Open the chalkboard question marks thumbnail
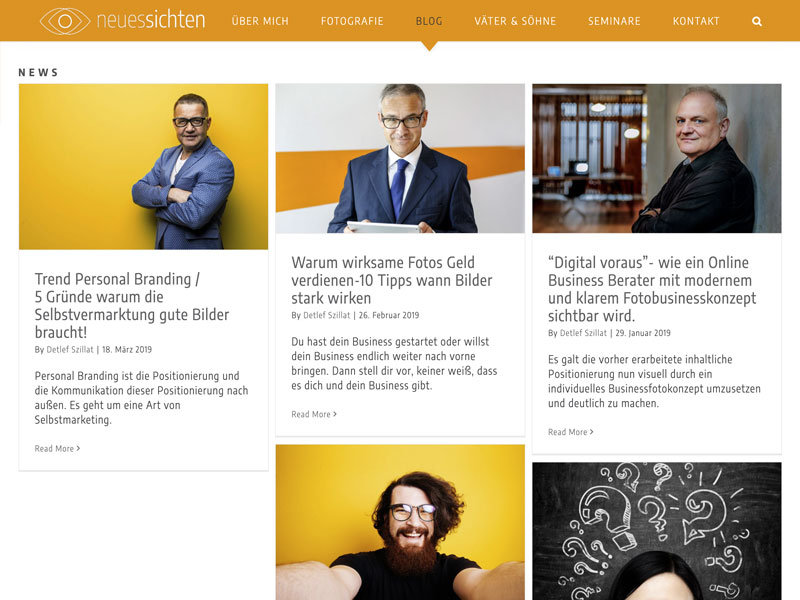This screenshot has width=800, height=600. pos(657,531)
